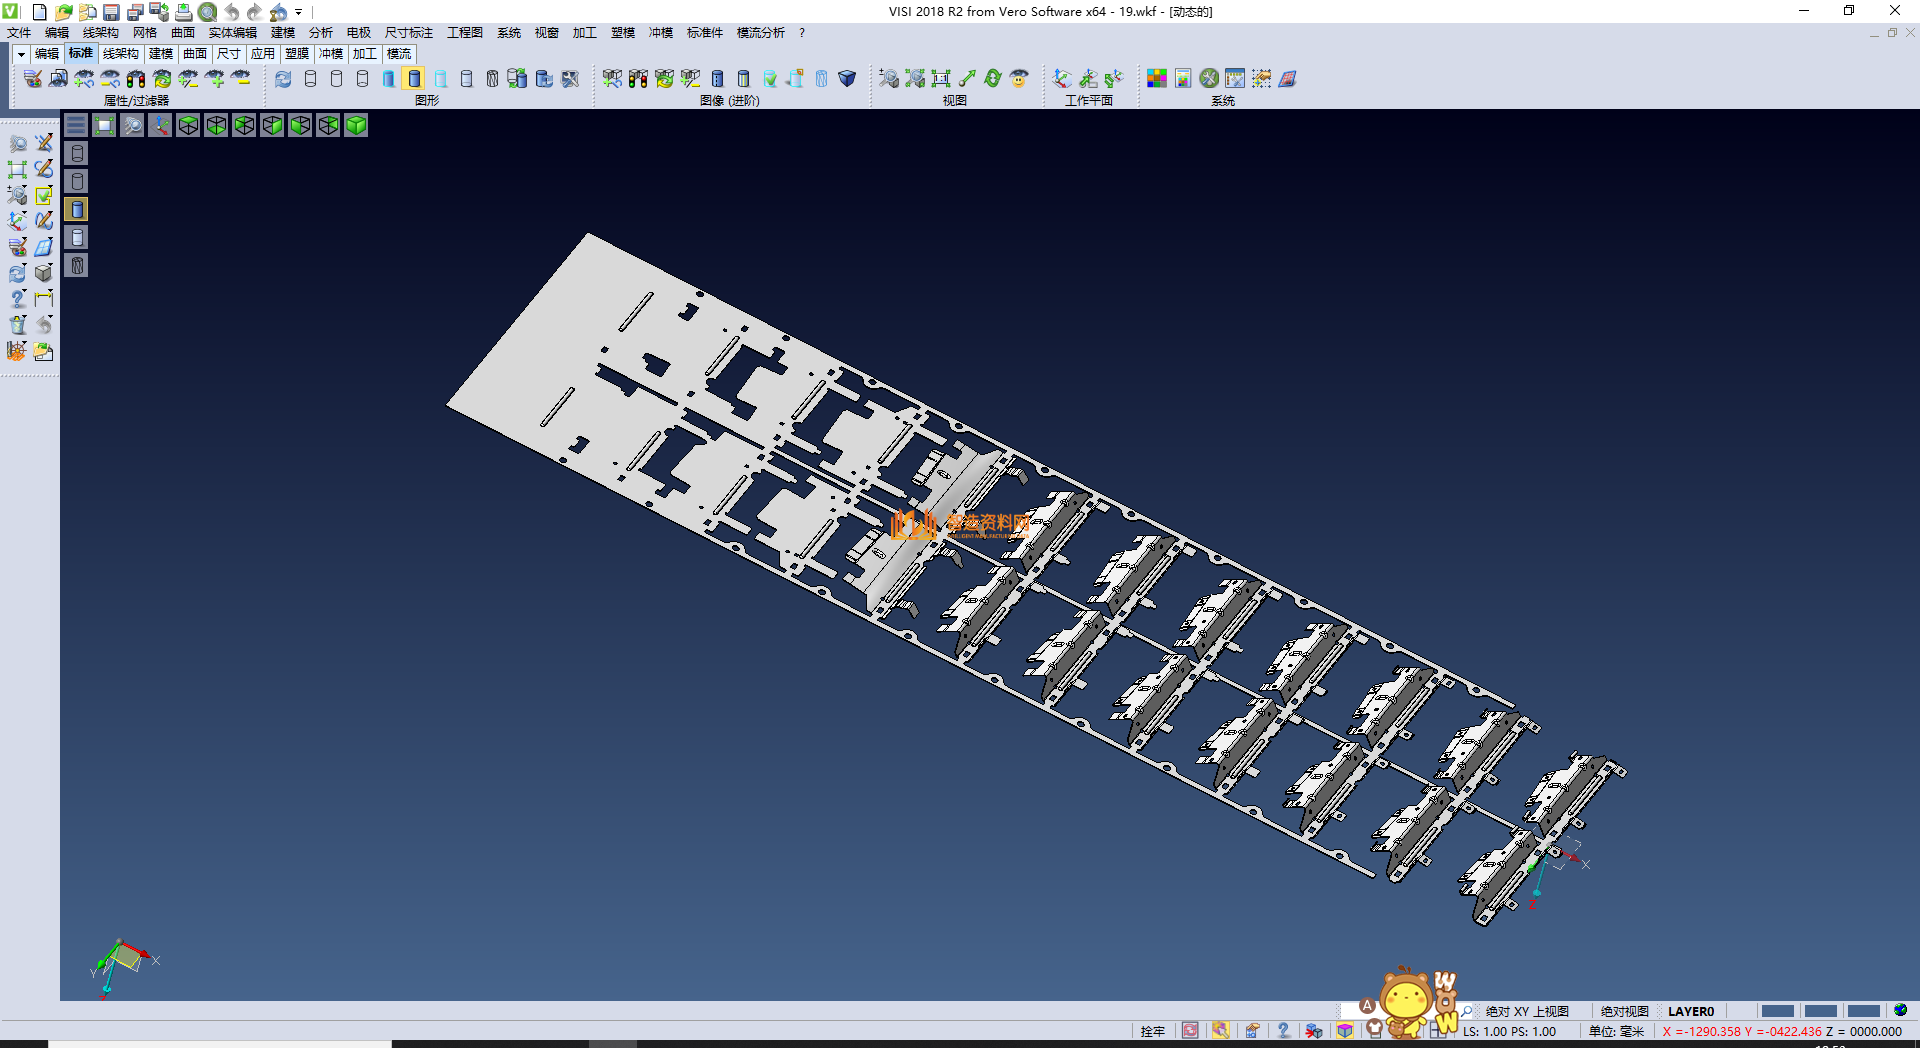Click the Save floppy disk icon
Image resolution: width=1920 pixels, height=1048 pixels.
[x=111, y=12]
